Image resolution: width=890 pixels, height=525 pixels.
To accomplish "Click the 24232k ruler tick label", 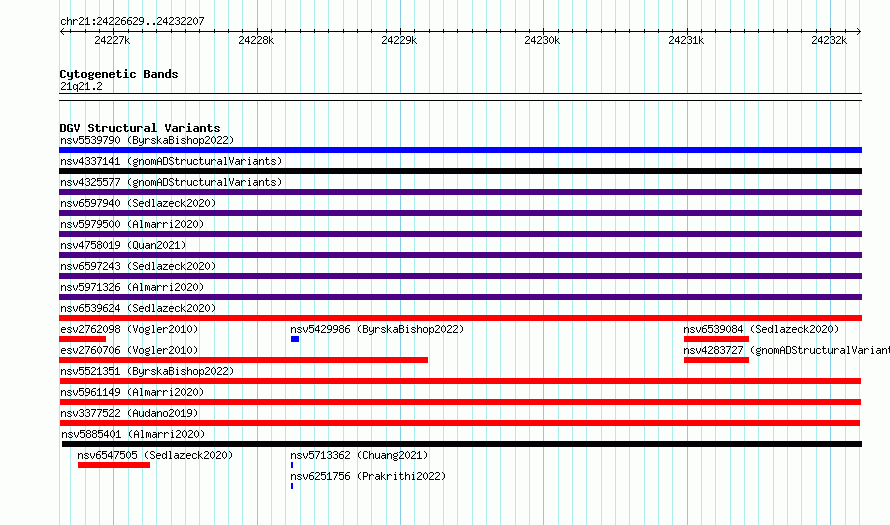I will pos(829,40).
